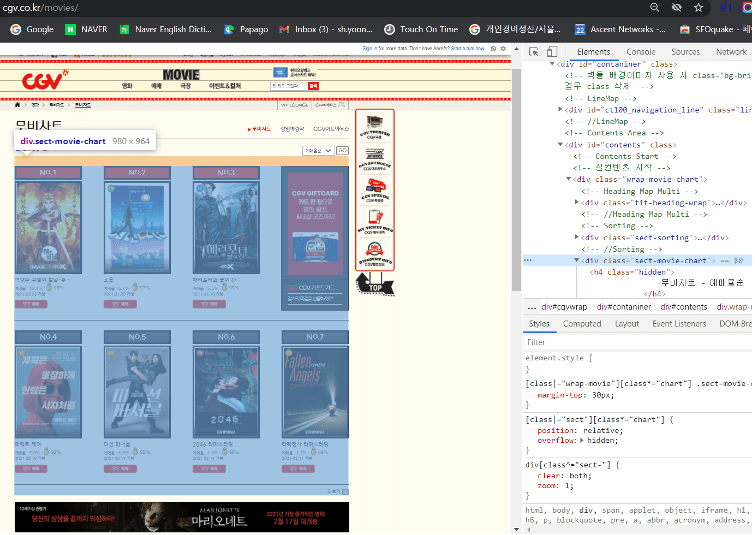The height and width of the screenshot is (535, 755).
Task: Click the crossed-out eye icon in address bar
Action: tap(677, 7)
